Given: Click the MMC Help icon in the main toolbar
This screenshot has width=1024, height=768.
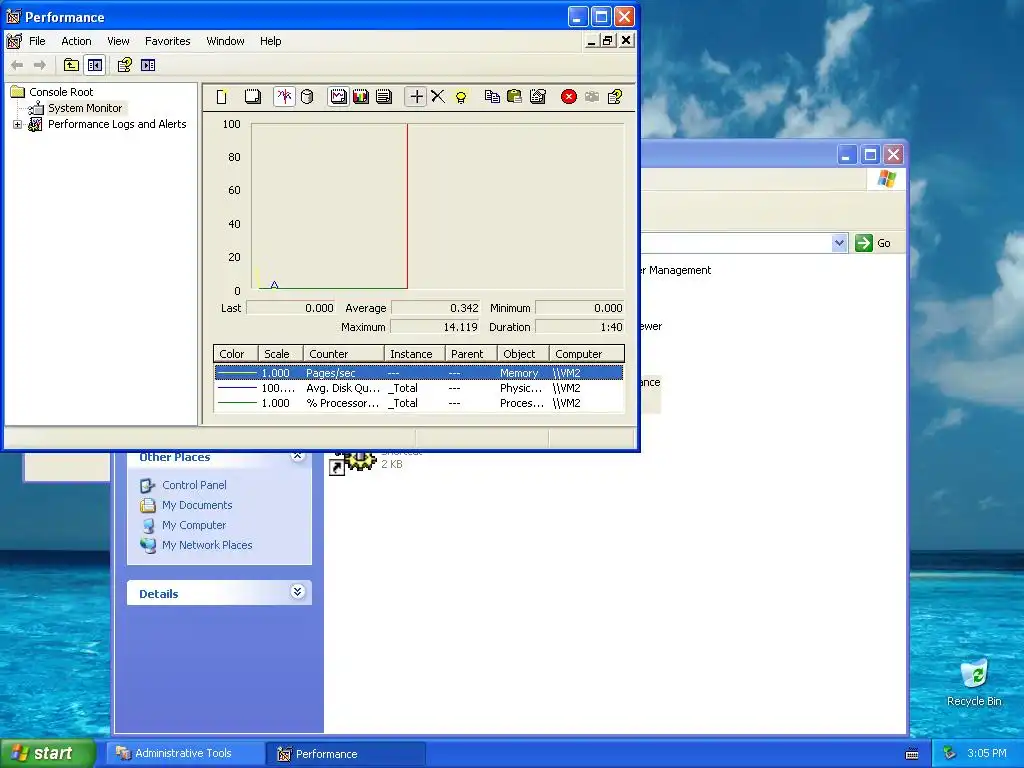Looking at the screenshot, I should coord(124,65).
